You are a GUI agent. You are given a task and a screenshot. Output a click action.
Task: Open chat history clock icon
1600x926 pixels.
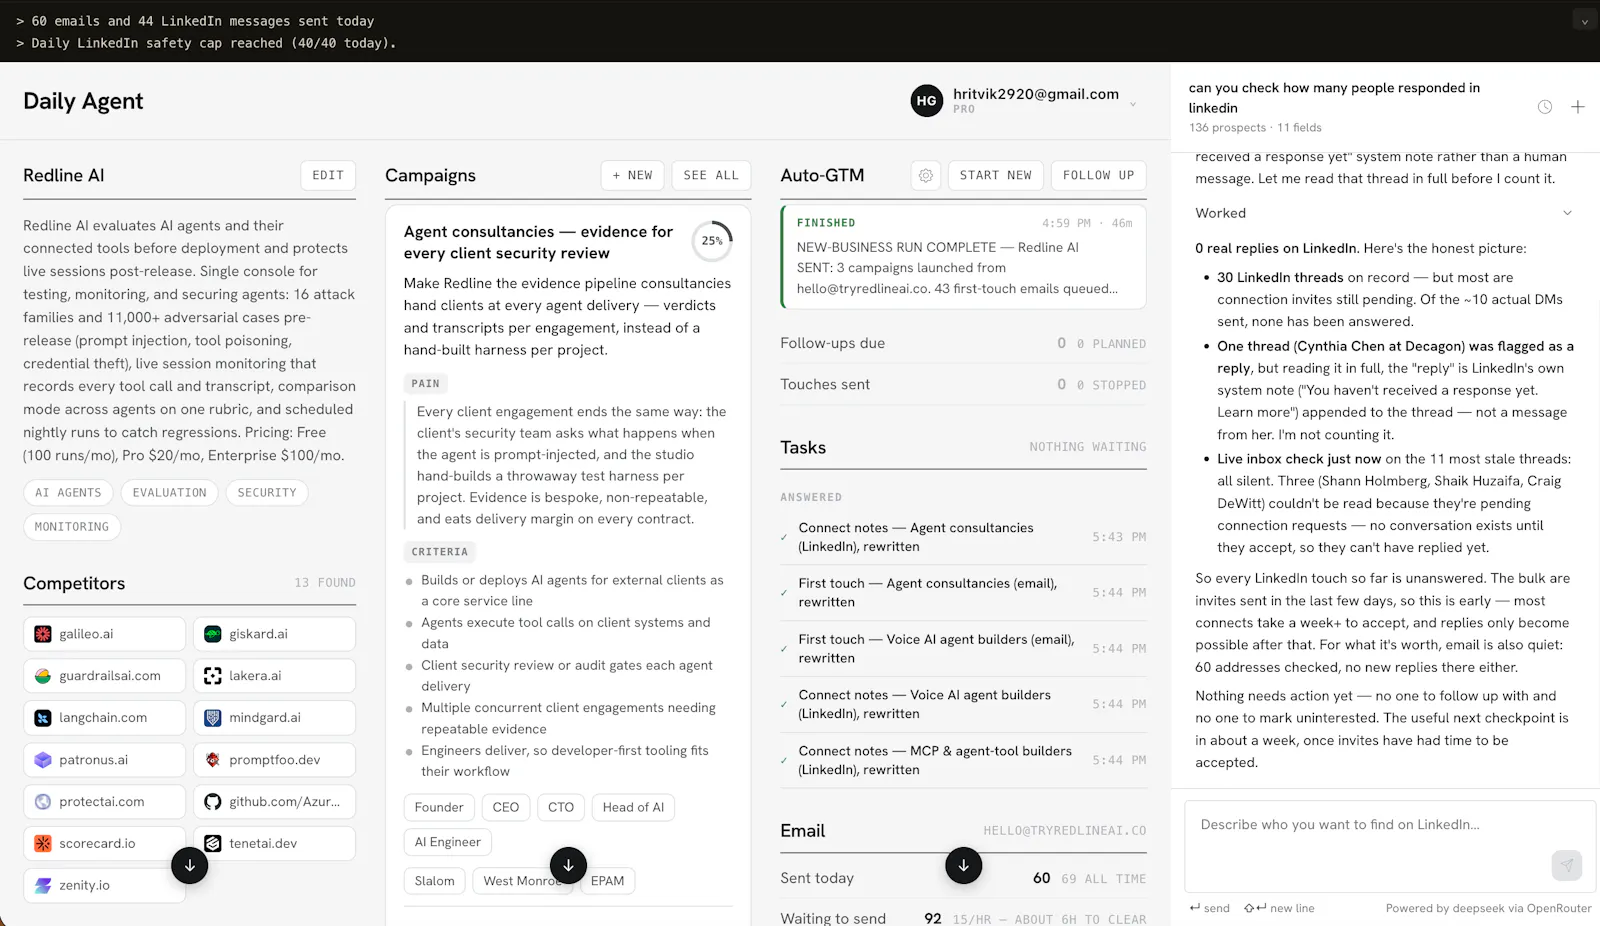(1545, 107)
